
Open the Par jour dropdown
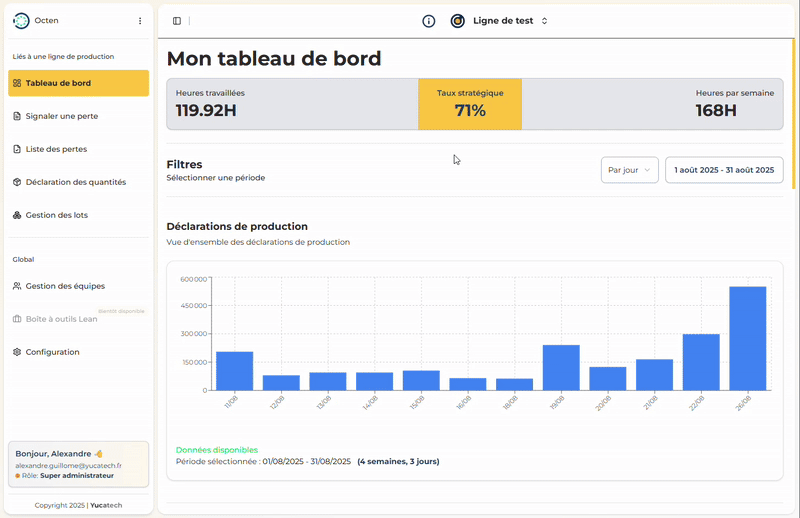629,170
